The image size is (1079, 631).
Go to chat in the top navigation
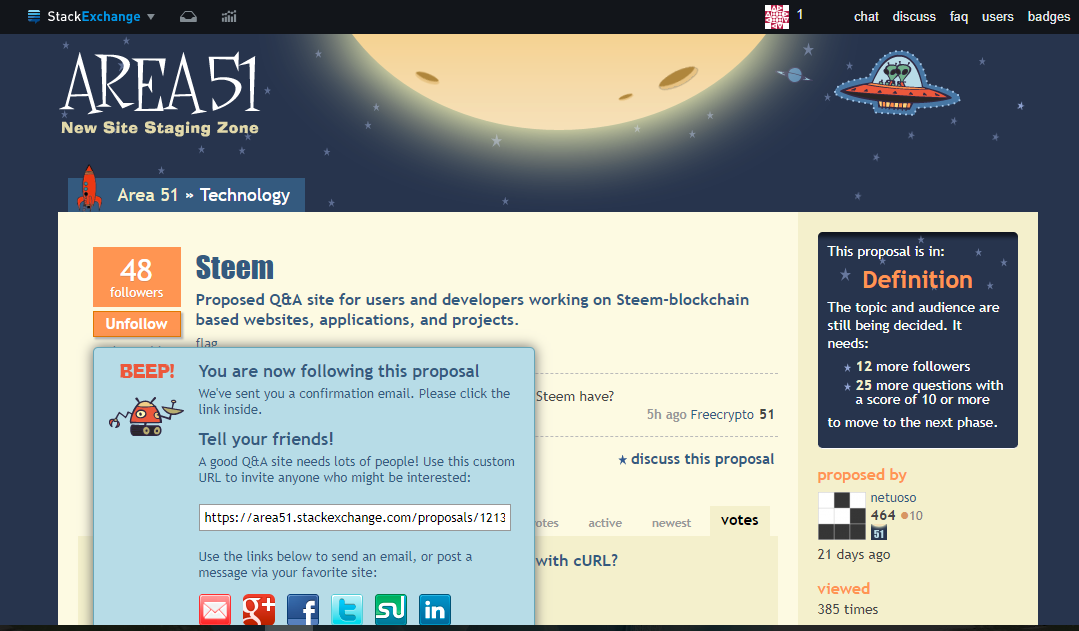pyautogui.click(x=866, y=17)
